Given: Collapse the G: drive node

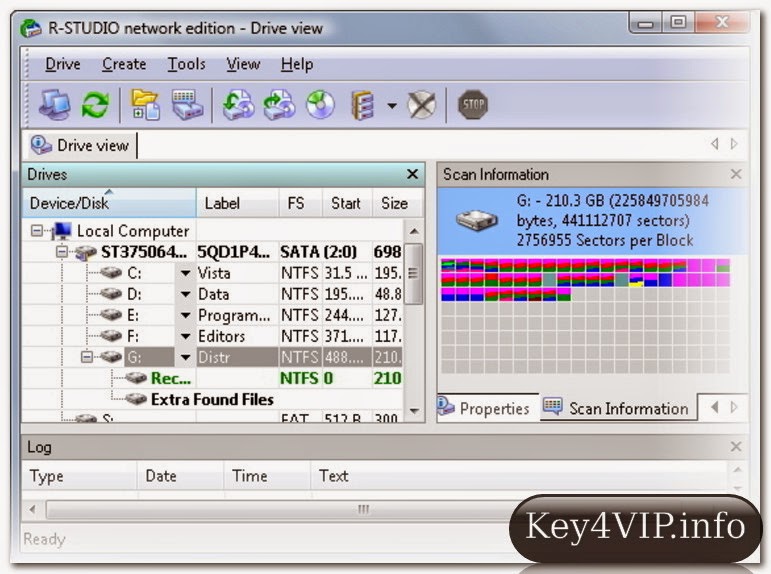Looking at the screenshot, I should tap(87, 357).
